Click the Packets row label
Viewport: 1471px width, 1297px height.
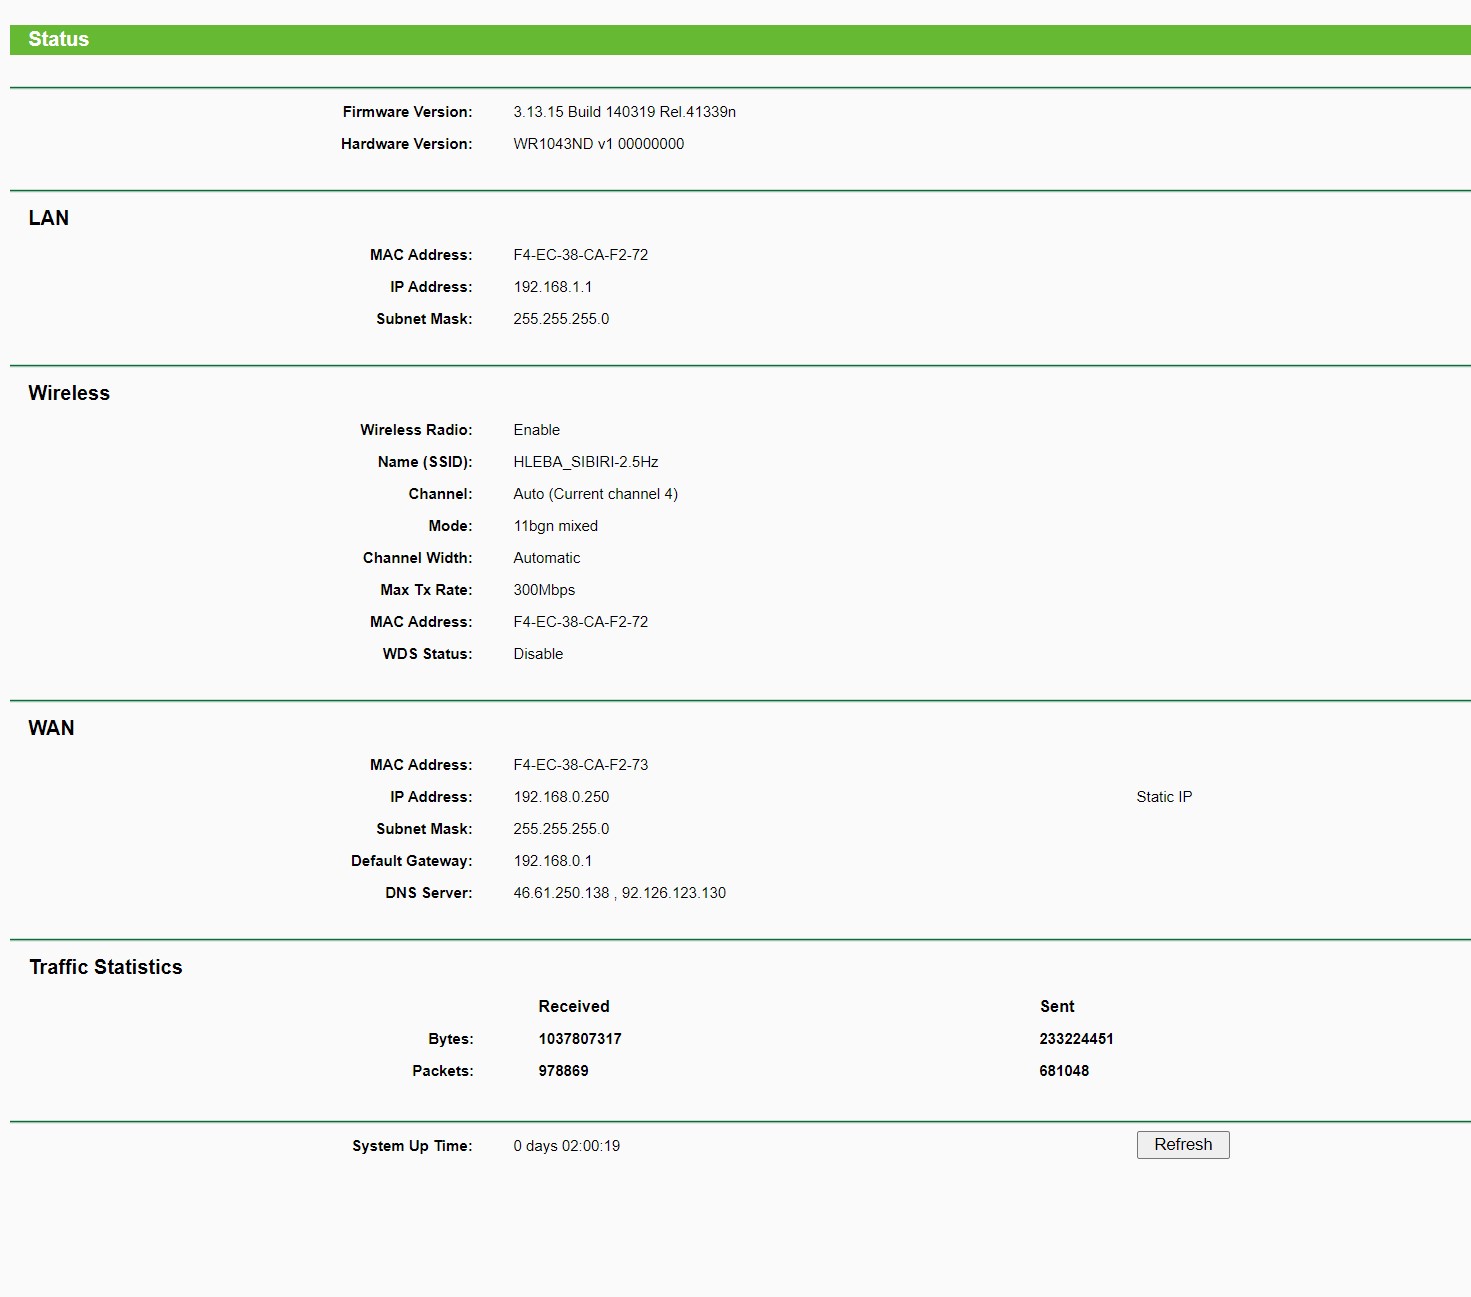(x=443, y=1071)
